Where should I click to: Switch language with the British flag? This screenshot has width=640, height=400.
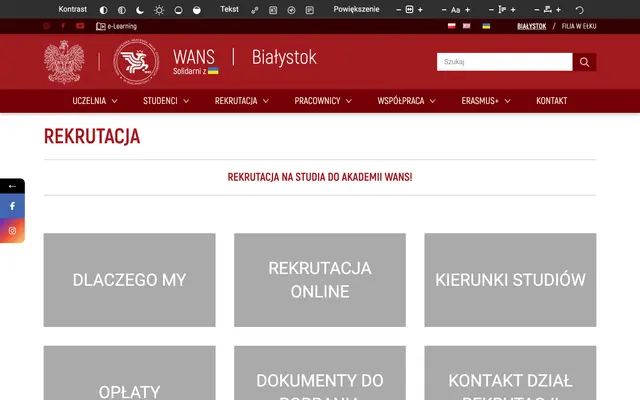(467, 26)
